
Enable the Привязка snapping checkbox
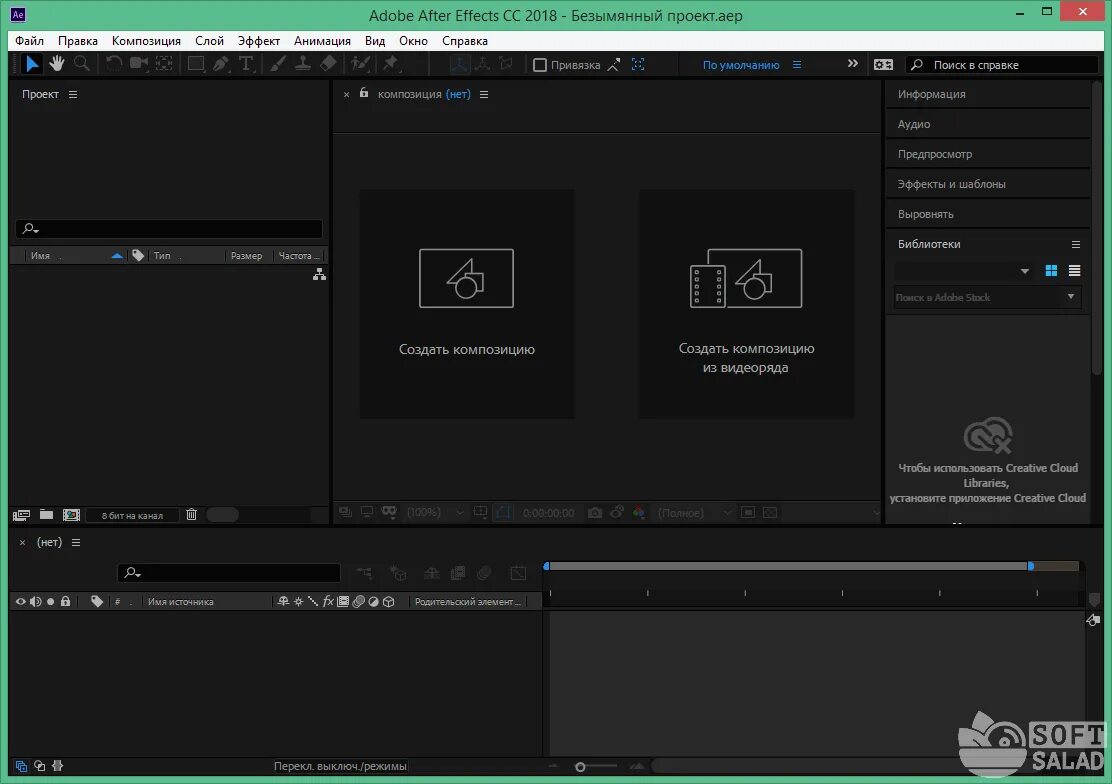click(x=540, y=65)
